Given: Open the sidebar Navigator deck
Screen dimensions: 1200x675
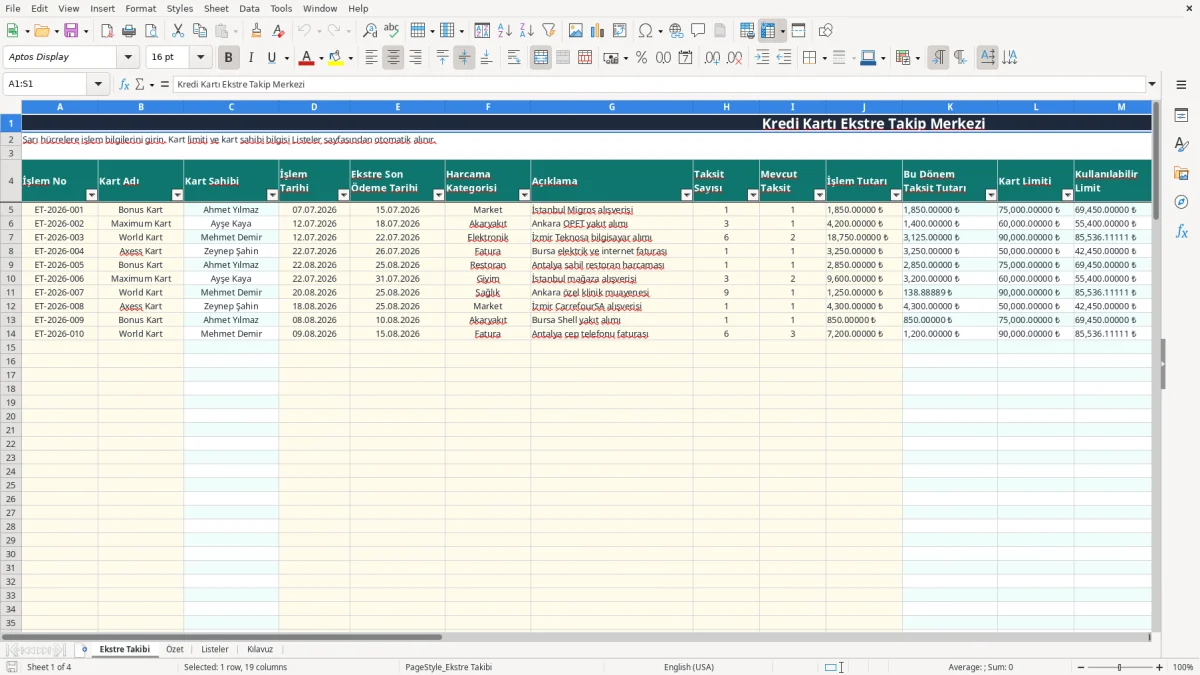Looking at the screenshot, I should point(1181,202).
